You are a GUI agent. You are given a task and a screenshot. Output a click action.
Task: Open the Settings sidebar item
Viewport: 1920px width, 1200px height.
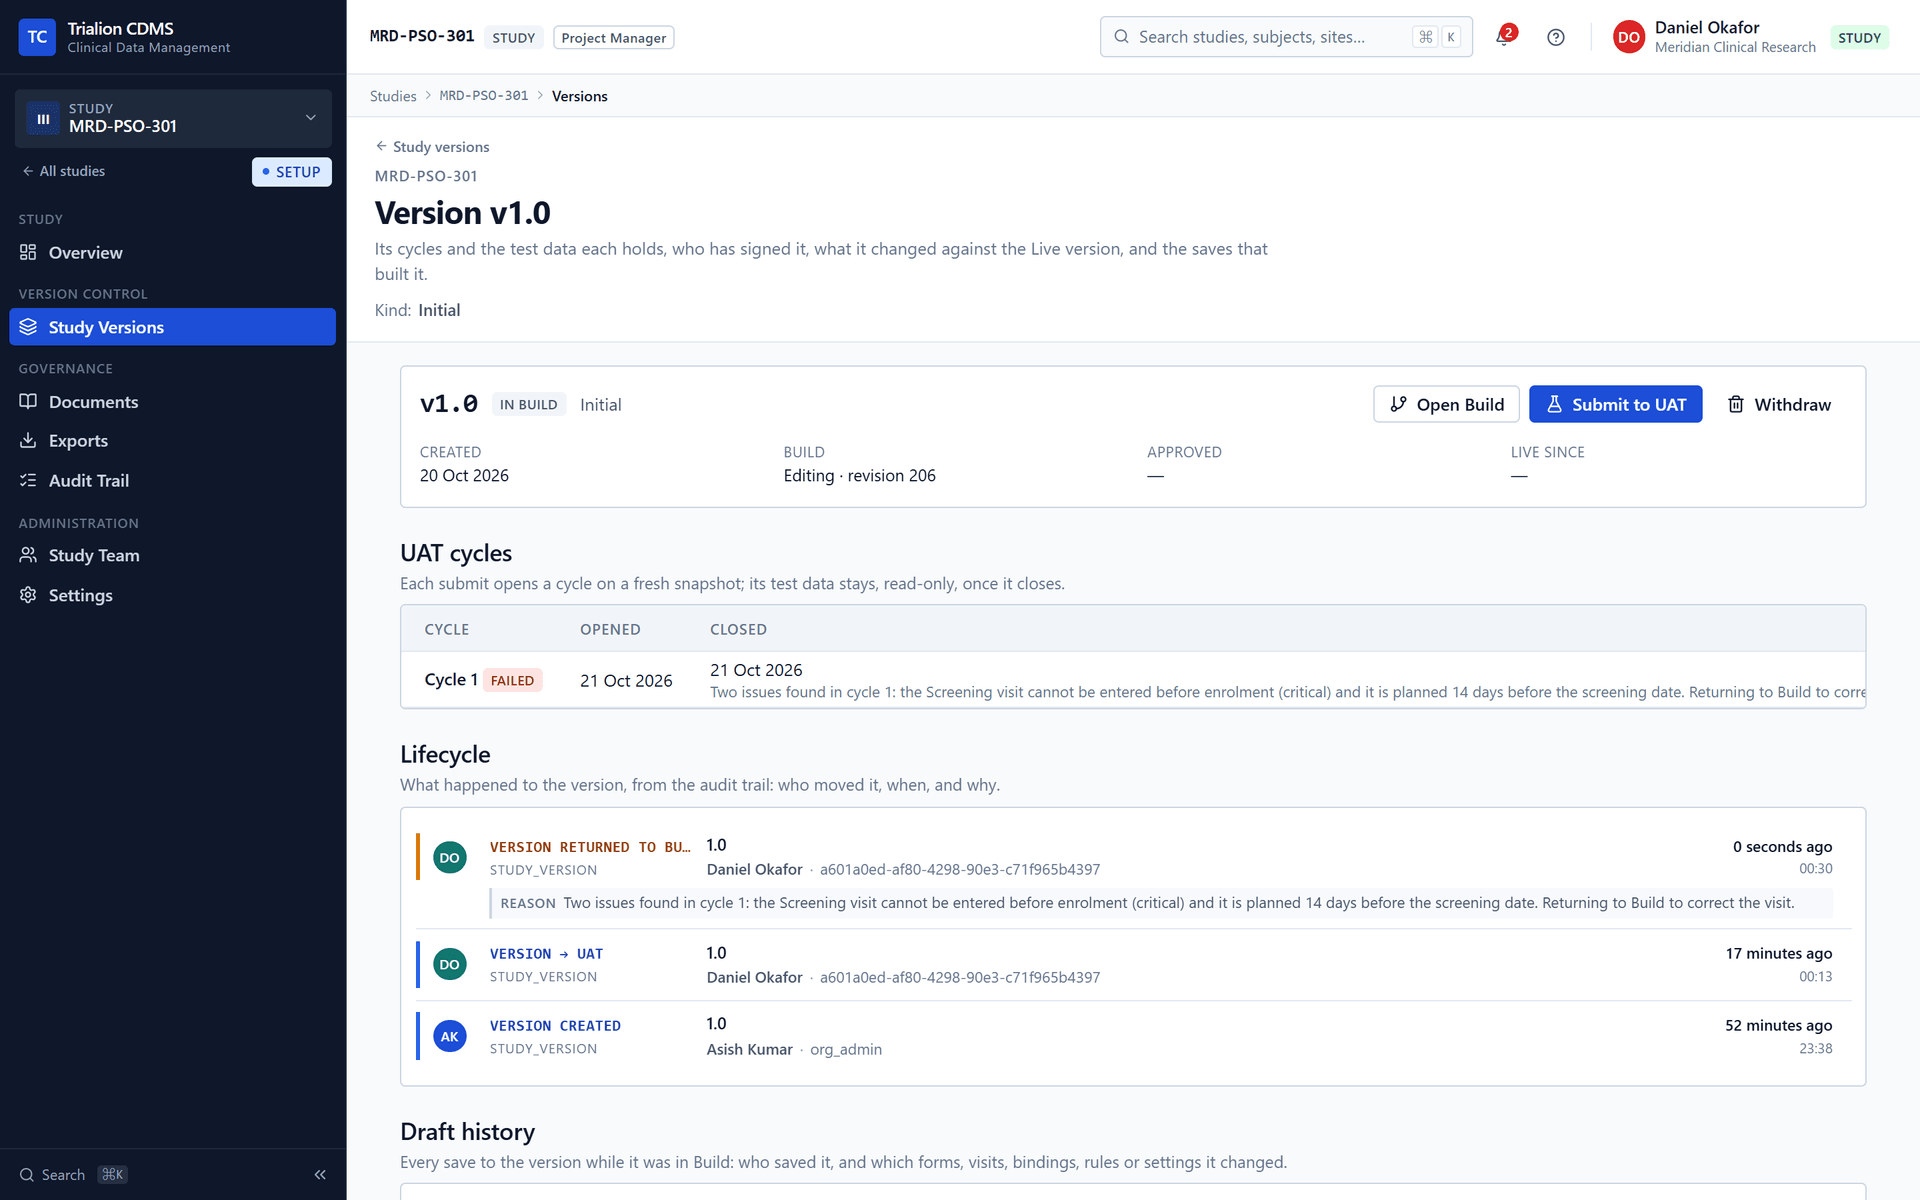[x=172, y=595]
